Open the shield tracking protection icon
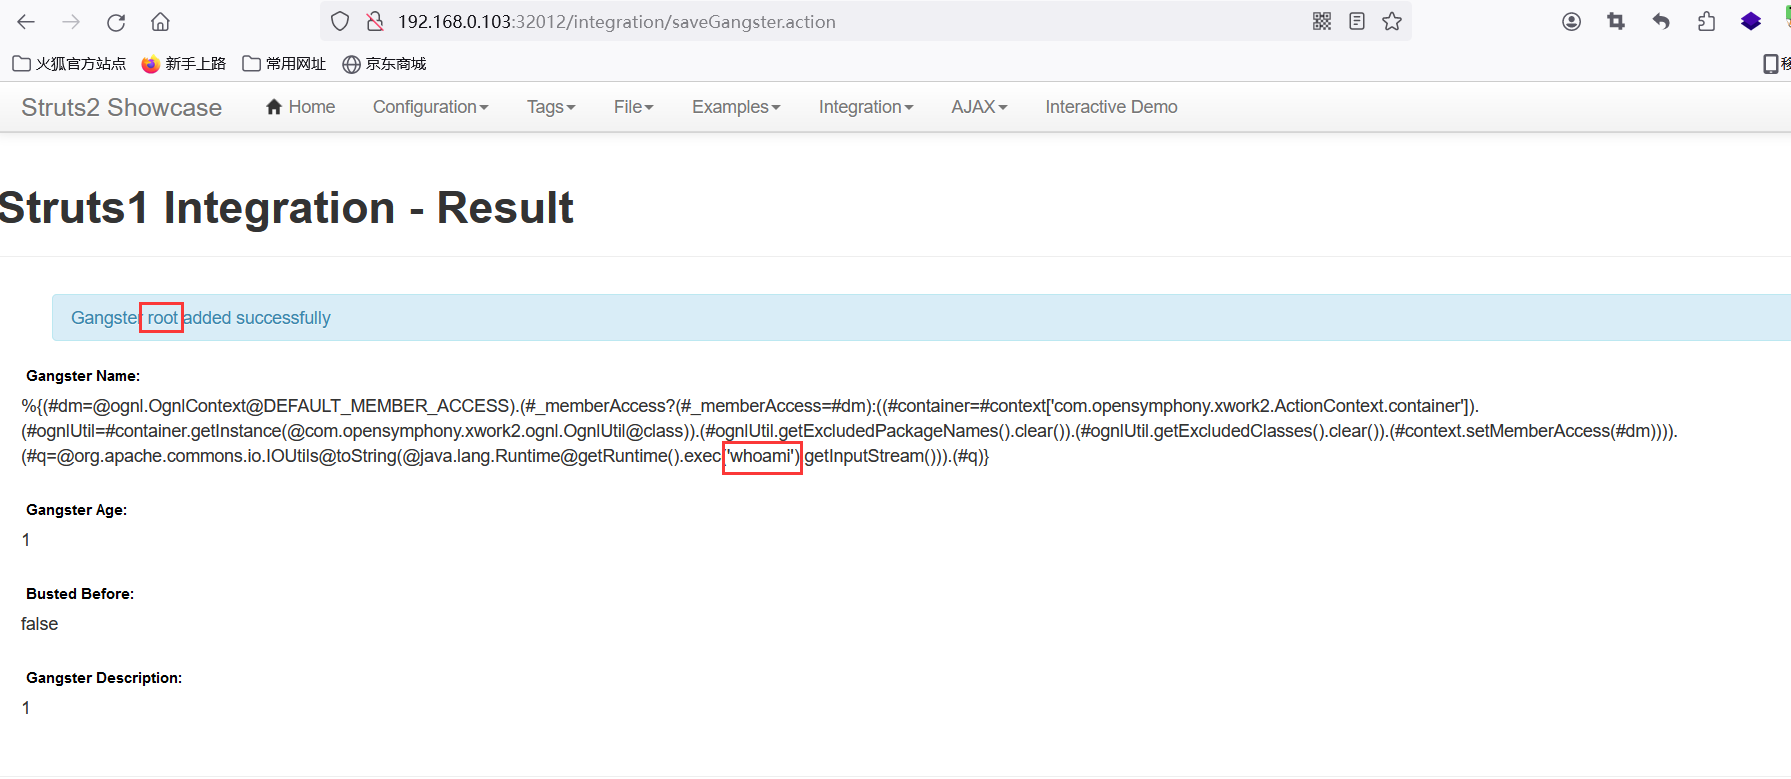The width and height of the screenshot is (1791, 779). (x=340, y=21)
